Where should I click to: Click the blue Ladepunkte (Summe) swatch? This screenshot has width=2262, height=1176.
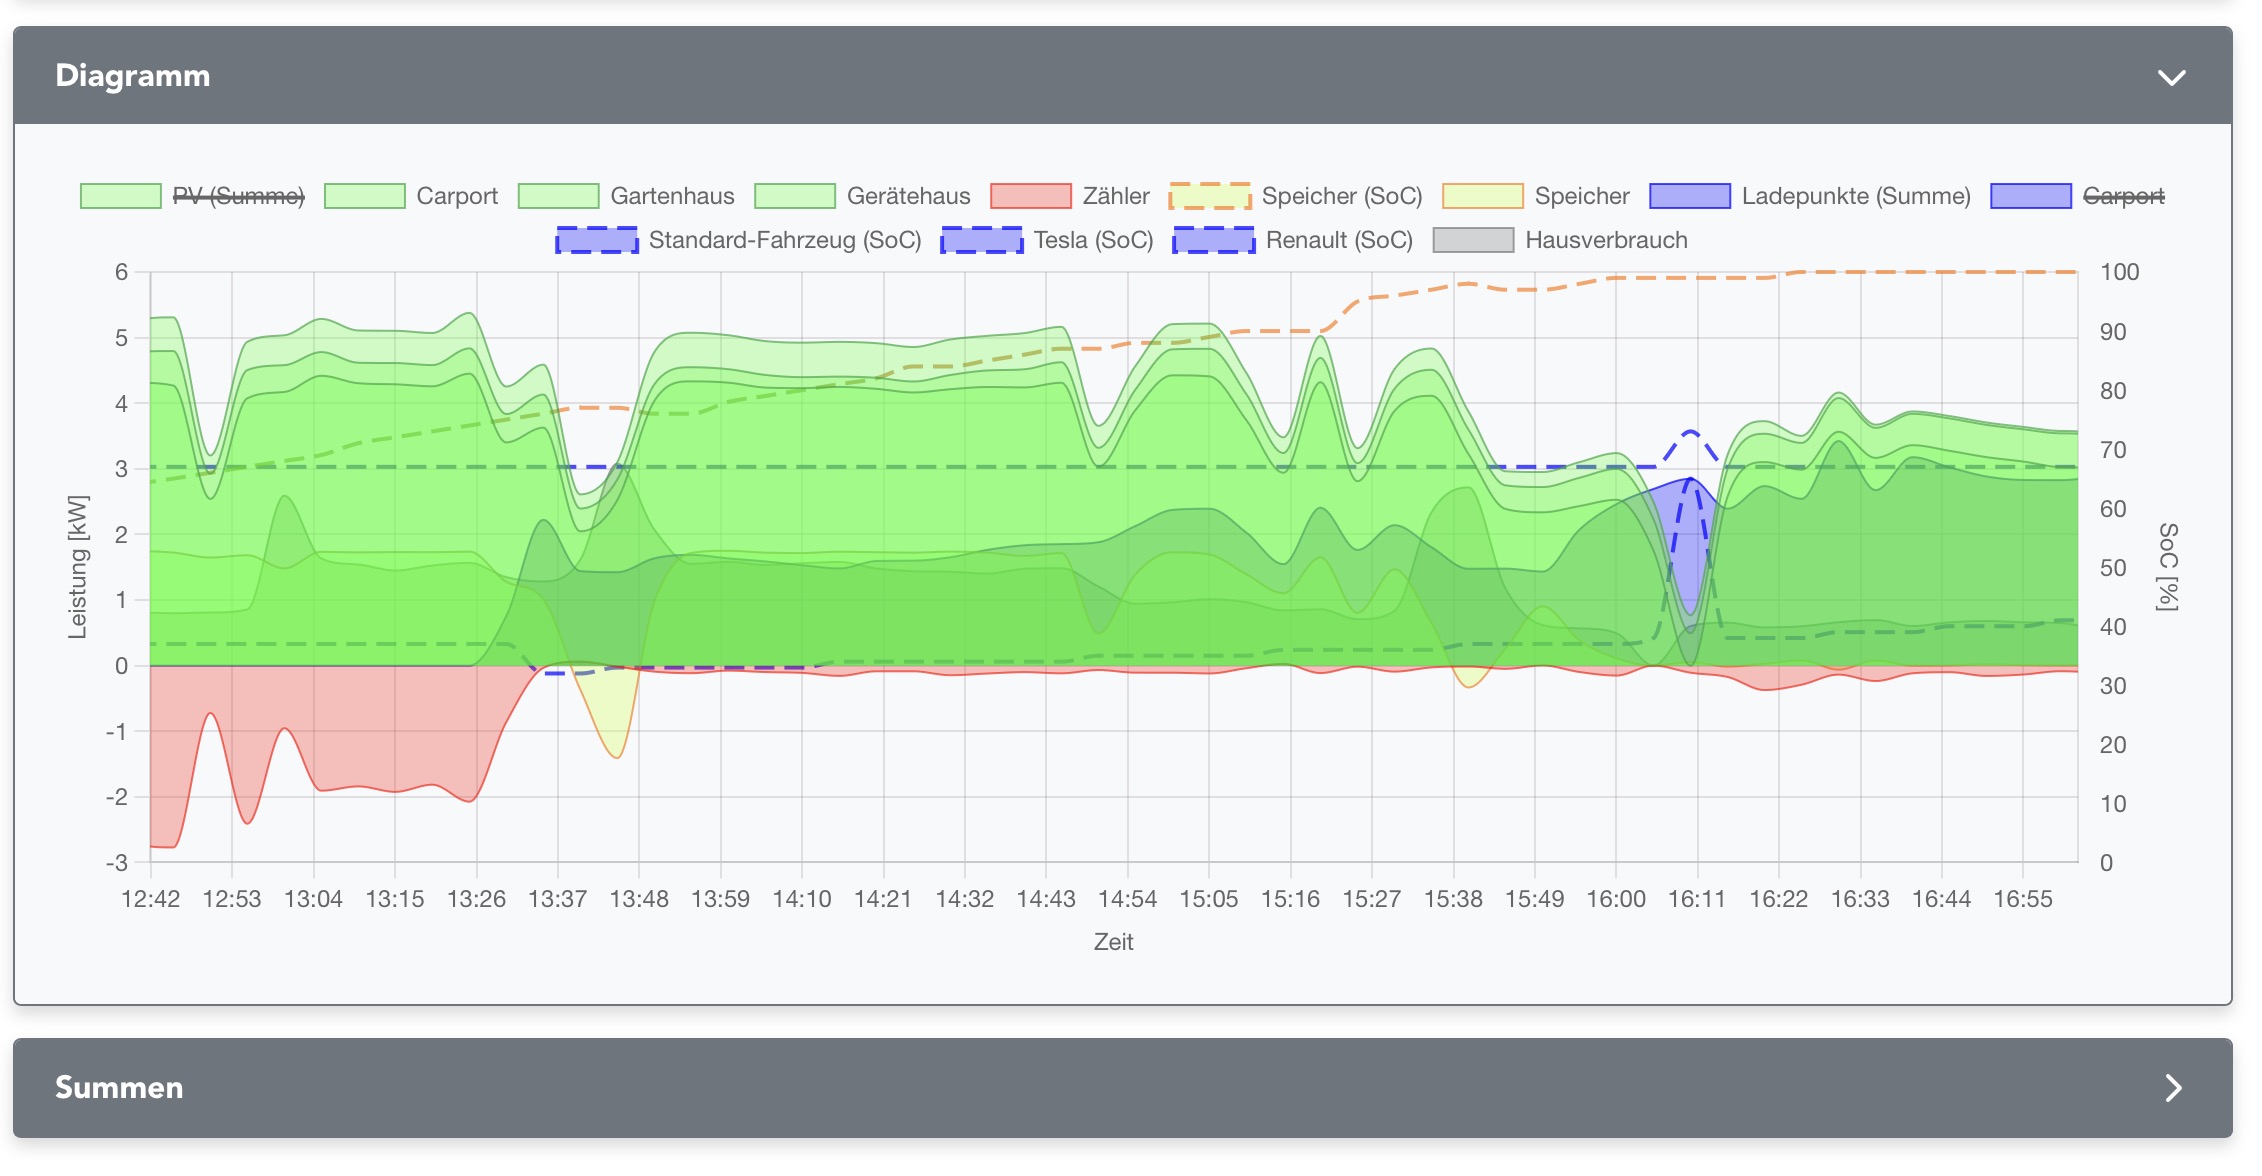pyautogui.click(x=1690, y=196)
